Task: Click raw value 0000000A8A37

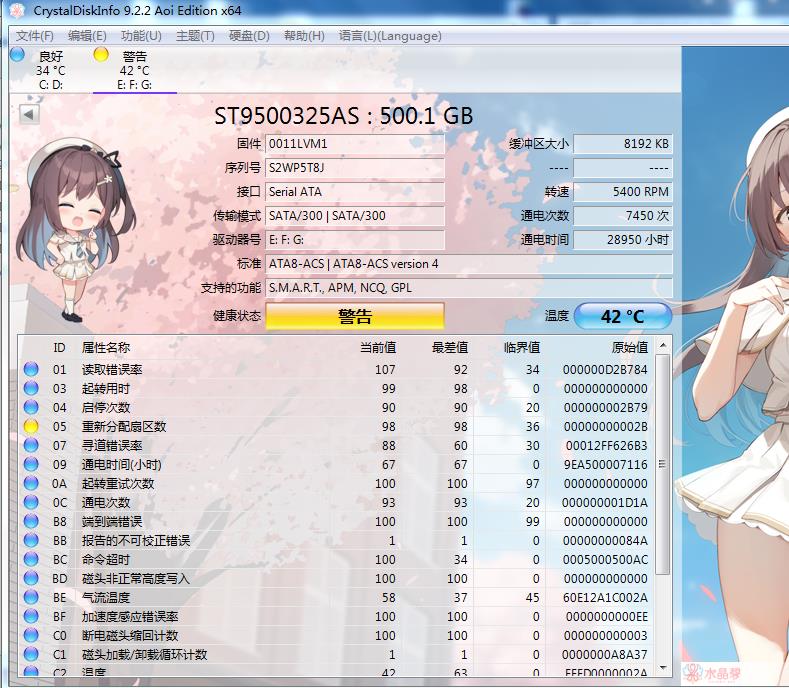Action: point(605,654)
